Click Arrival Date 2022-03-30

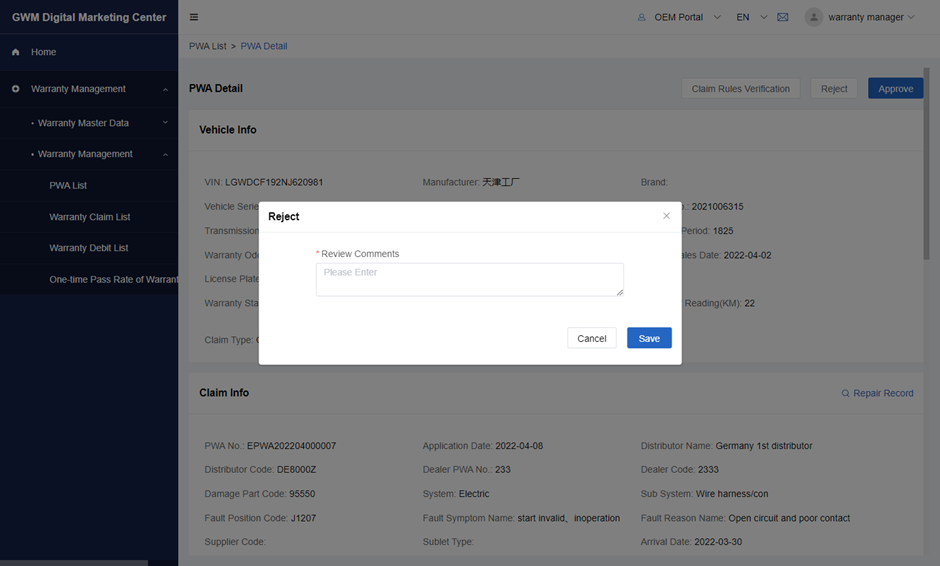point(718,542)
